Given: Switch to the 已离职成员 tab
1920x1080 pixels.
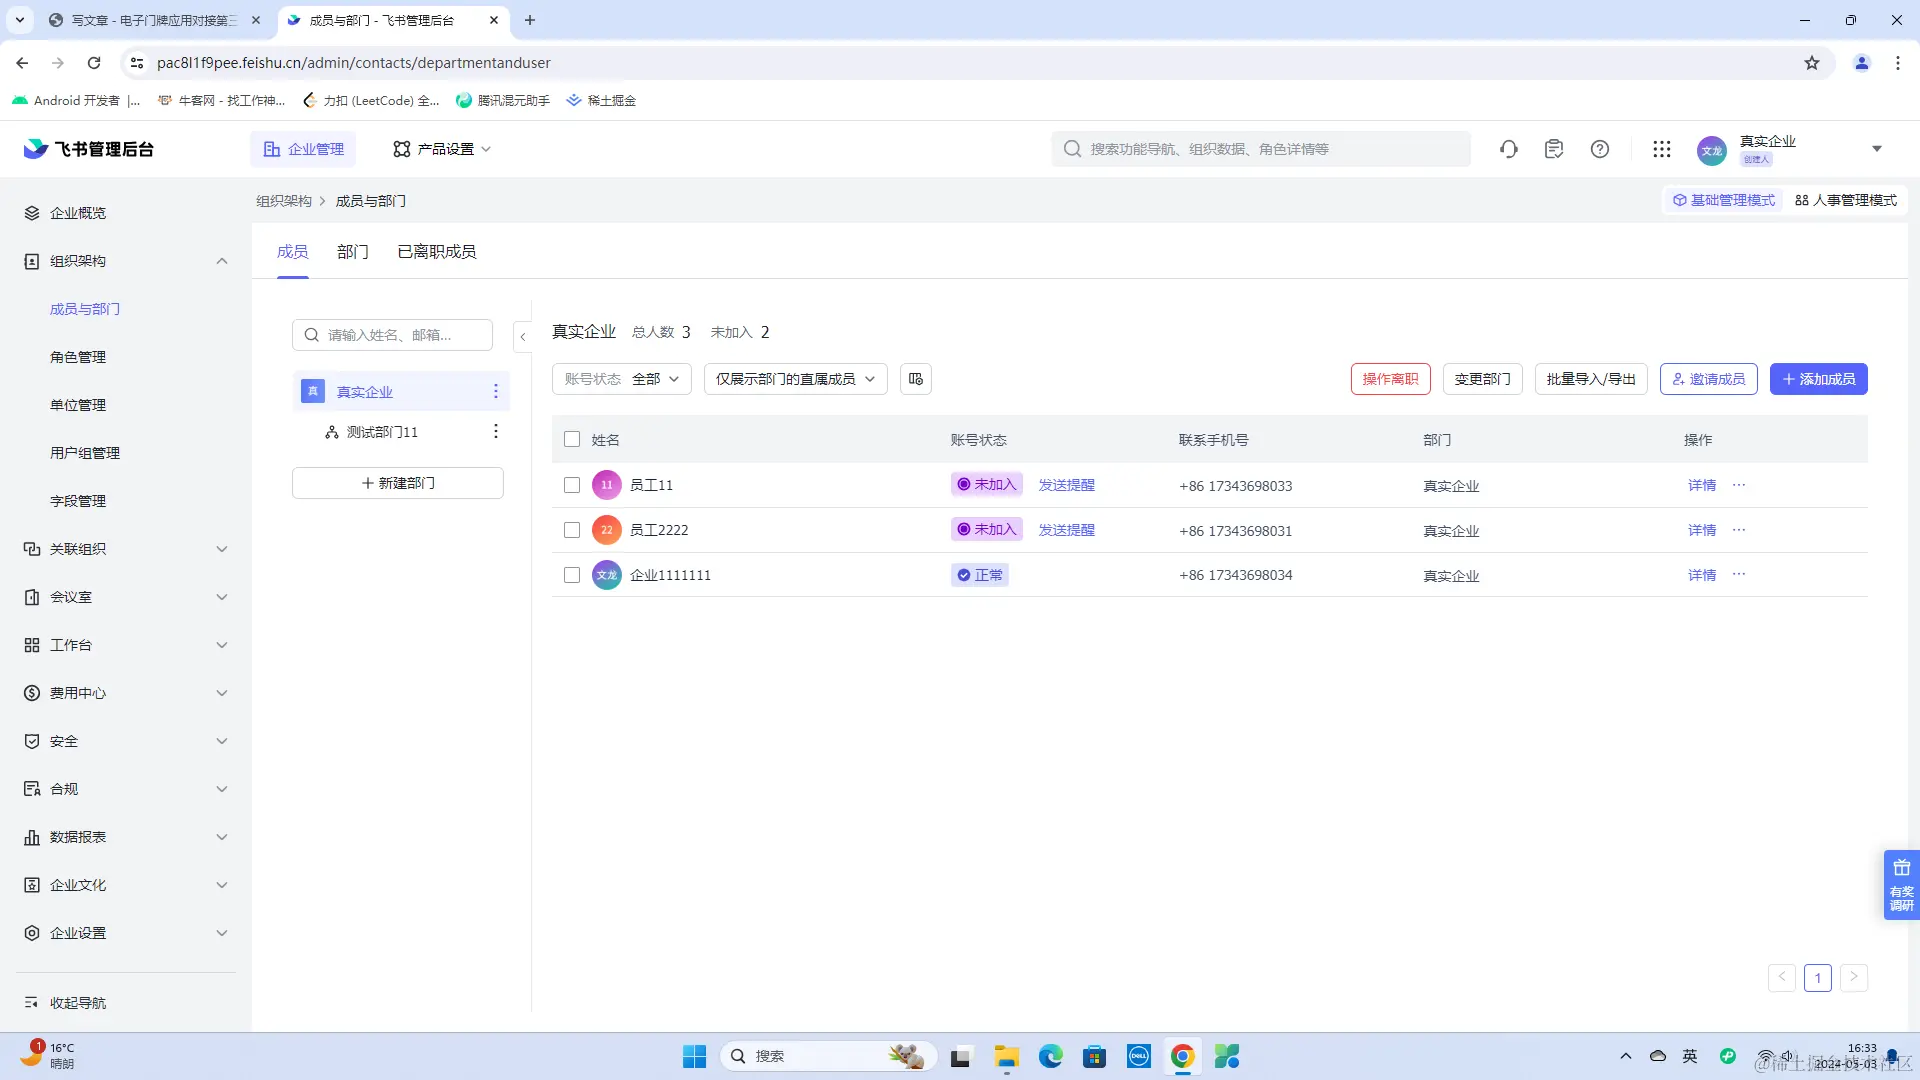Looking at the screenshot, I should 436,252.
